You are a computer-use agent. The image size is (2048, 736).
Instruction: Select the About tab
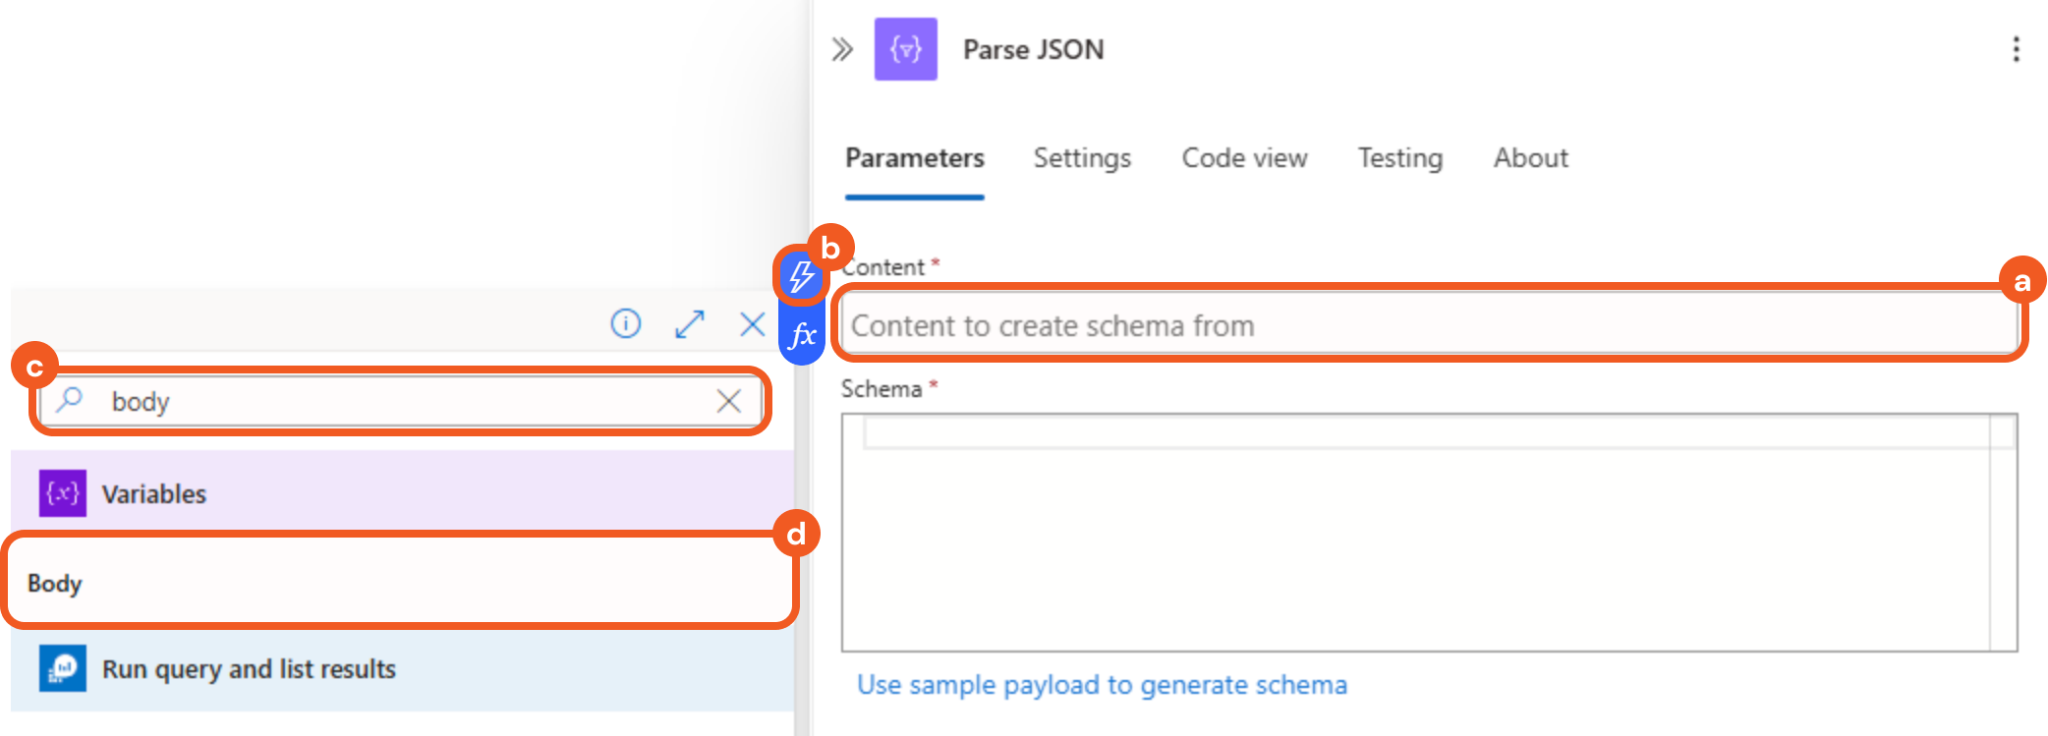(1530, 158)
